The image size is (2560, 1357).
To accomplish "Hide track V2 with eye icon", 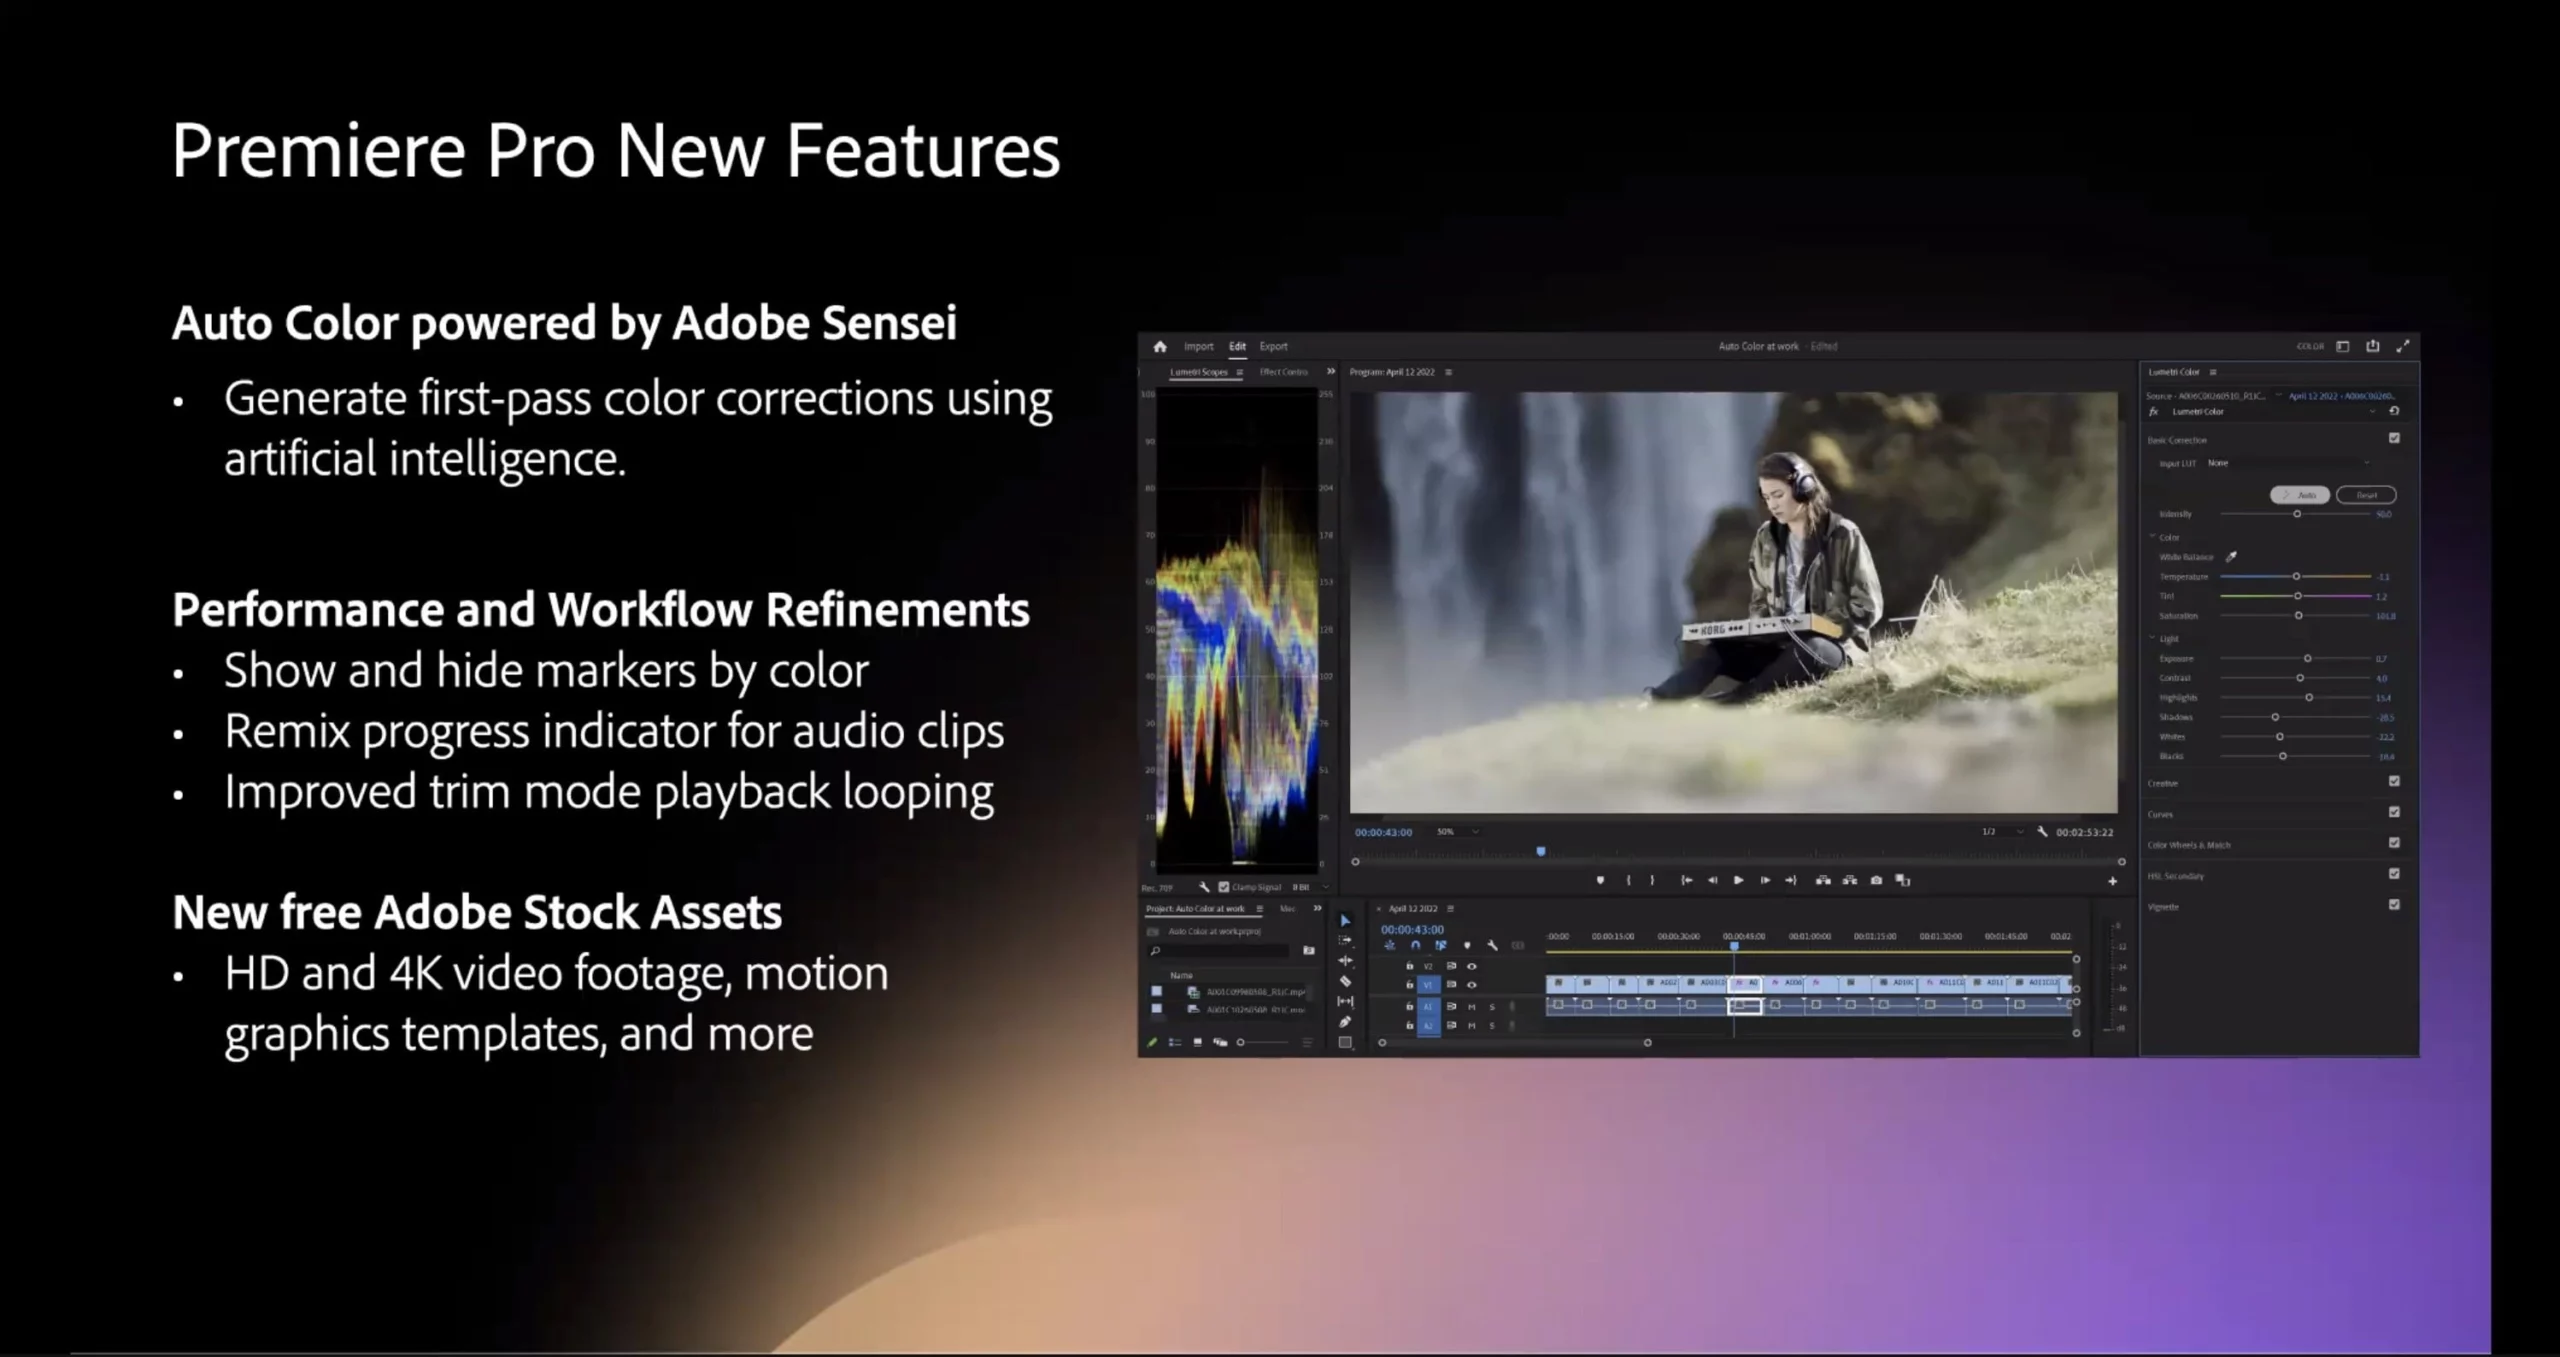I will pyautogui.click(x=1471, y=966).
